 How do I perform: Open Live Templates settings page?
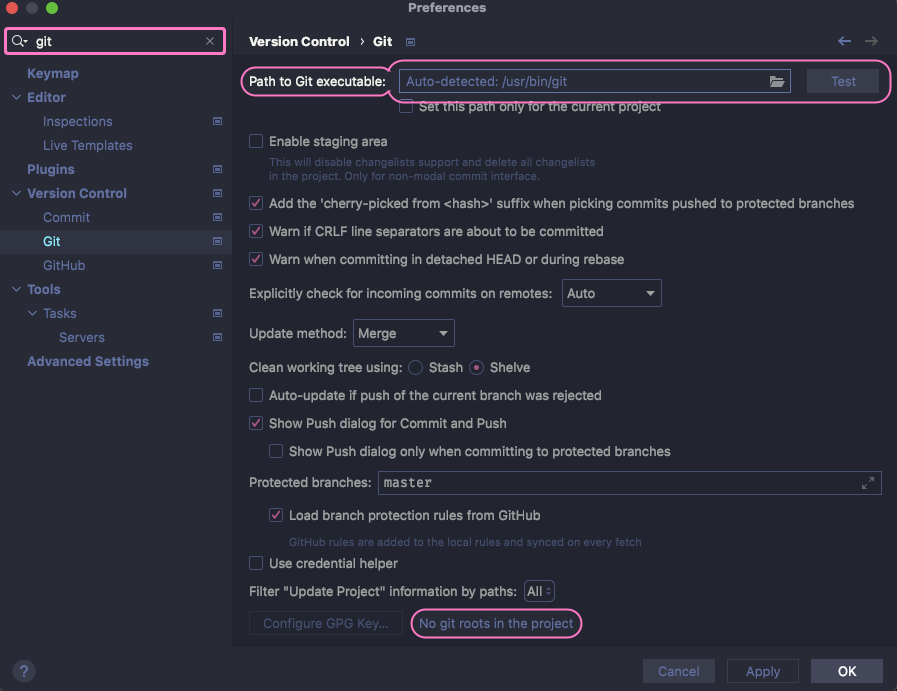[x=88, y=145]
